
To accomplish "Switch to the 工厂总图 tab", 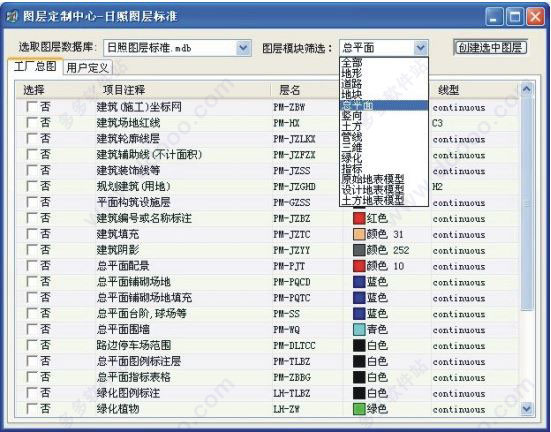I will pyautogui.click(x=35, y=66).
